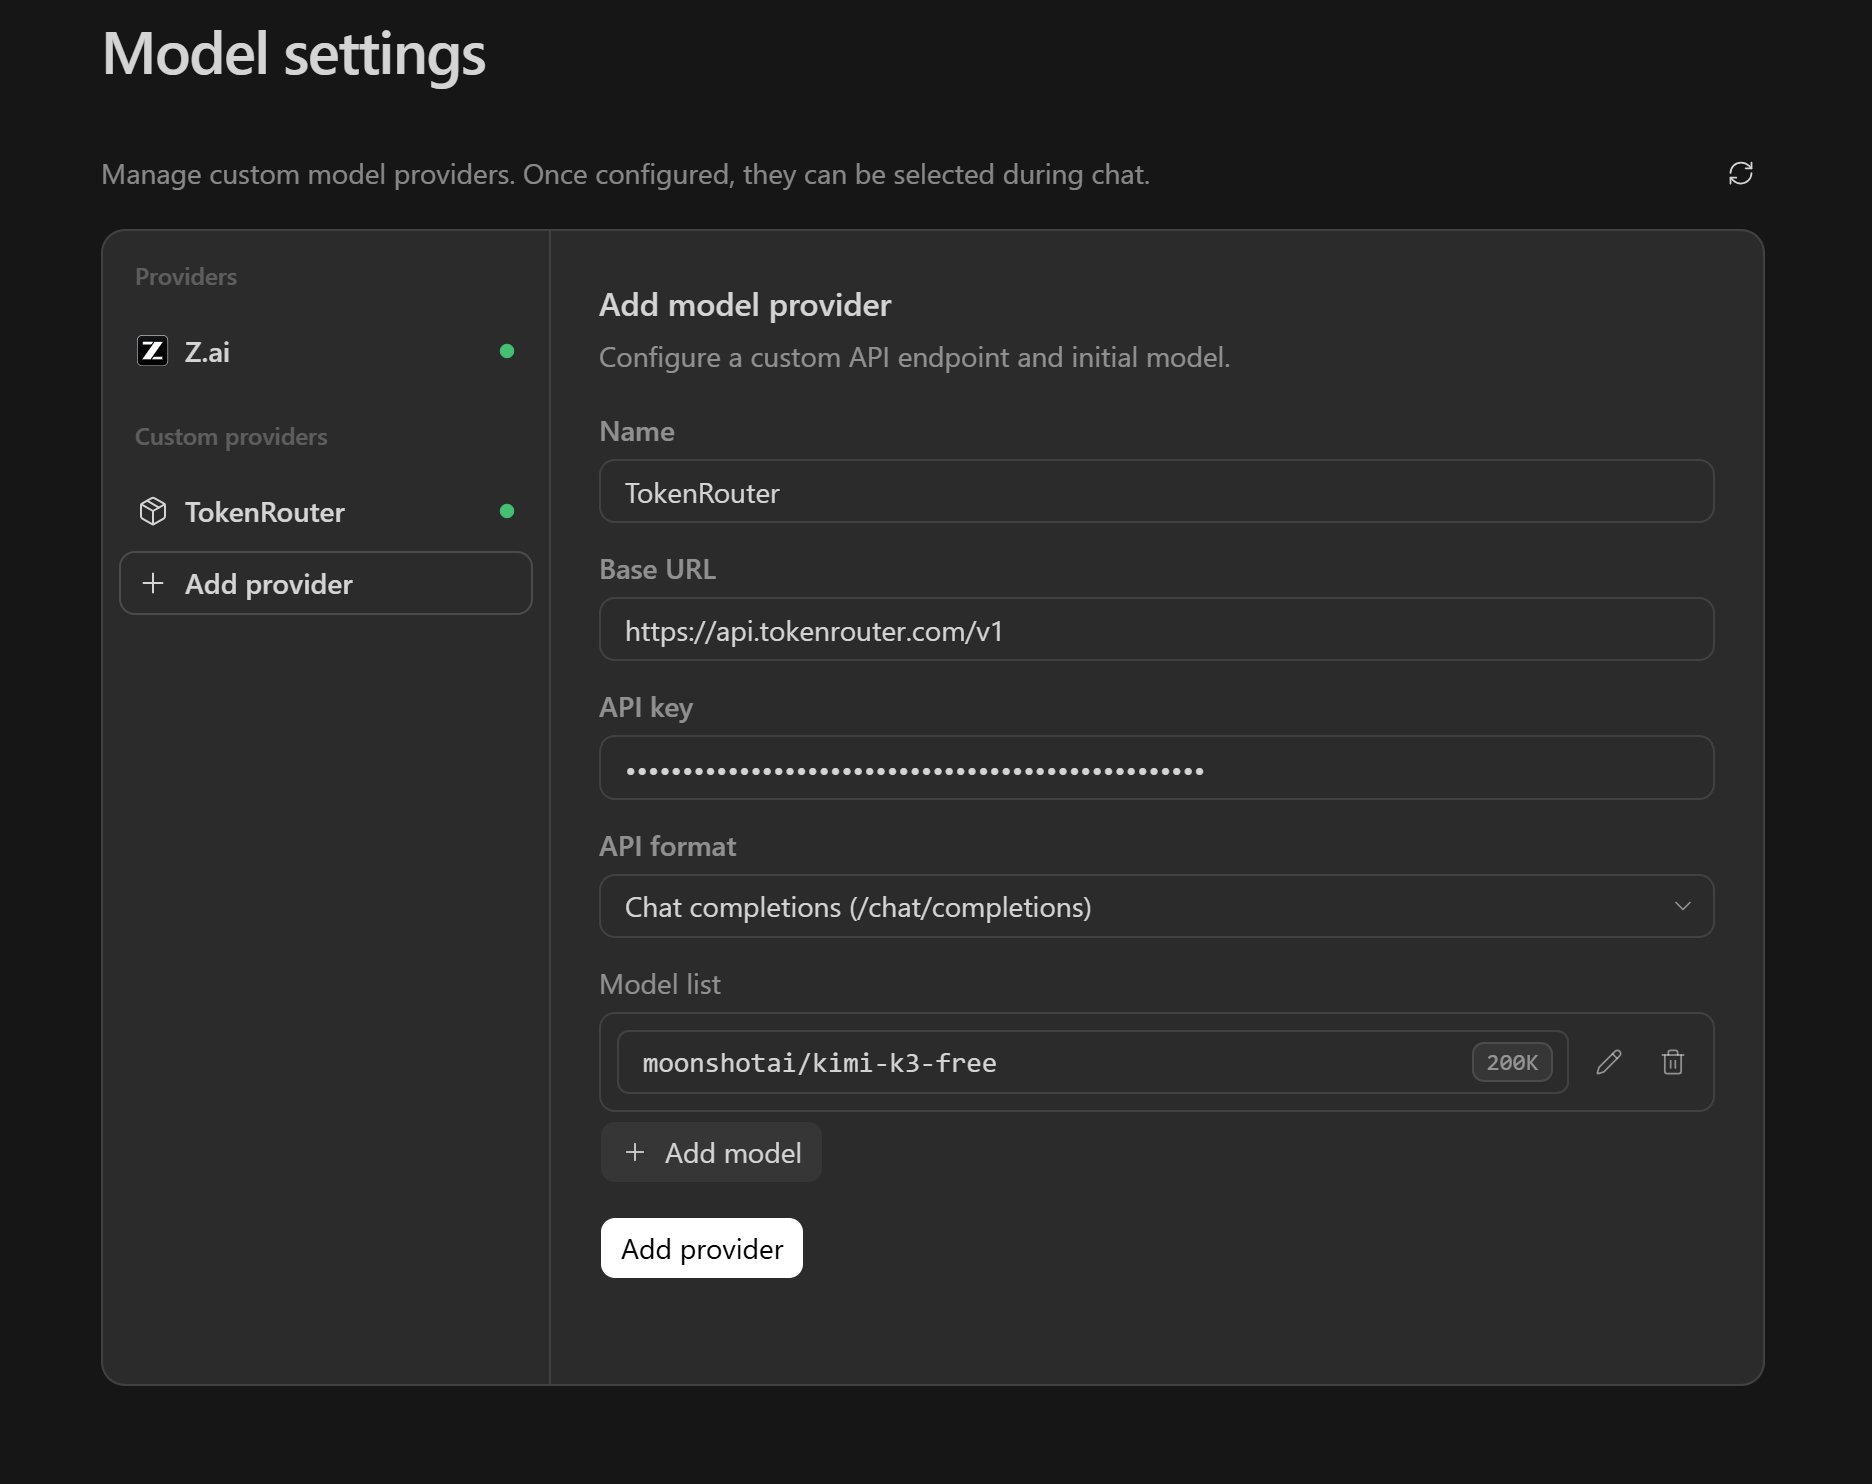Click the green status dot for TokenRouter
The height and width of the screenshot is (1484, 1872).
(507, 511)
